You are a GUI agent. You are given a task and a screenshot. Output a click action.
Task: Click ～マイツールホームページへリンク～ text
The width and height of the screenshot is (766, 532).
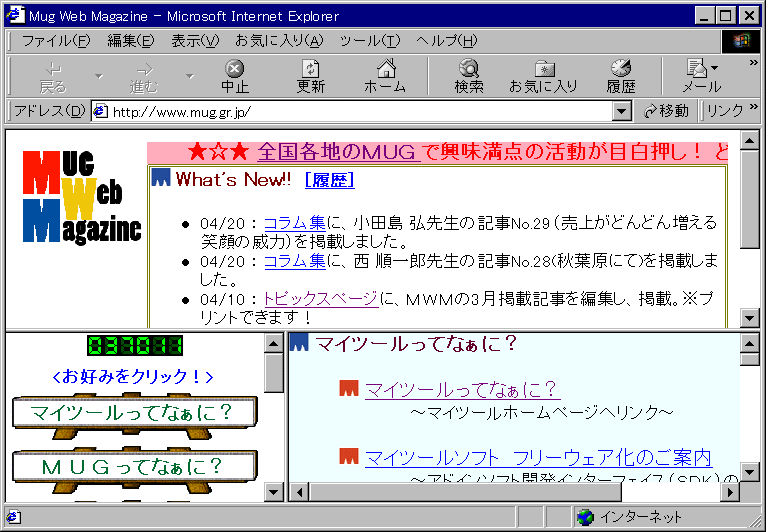(x=541, y=413)
